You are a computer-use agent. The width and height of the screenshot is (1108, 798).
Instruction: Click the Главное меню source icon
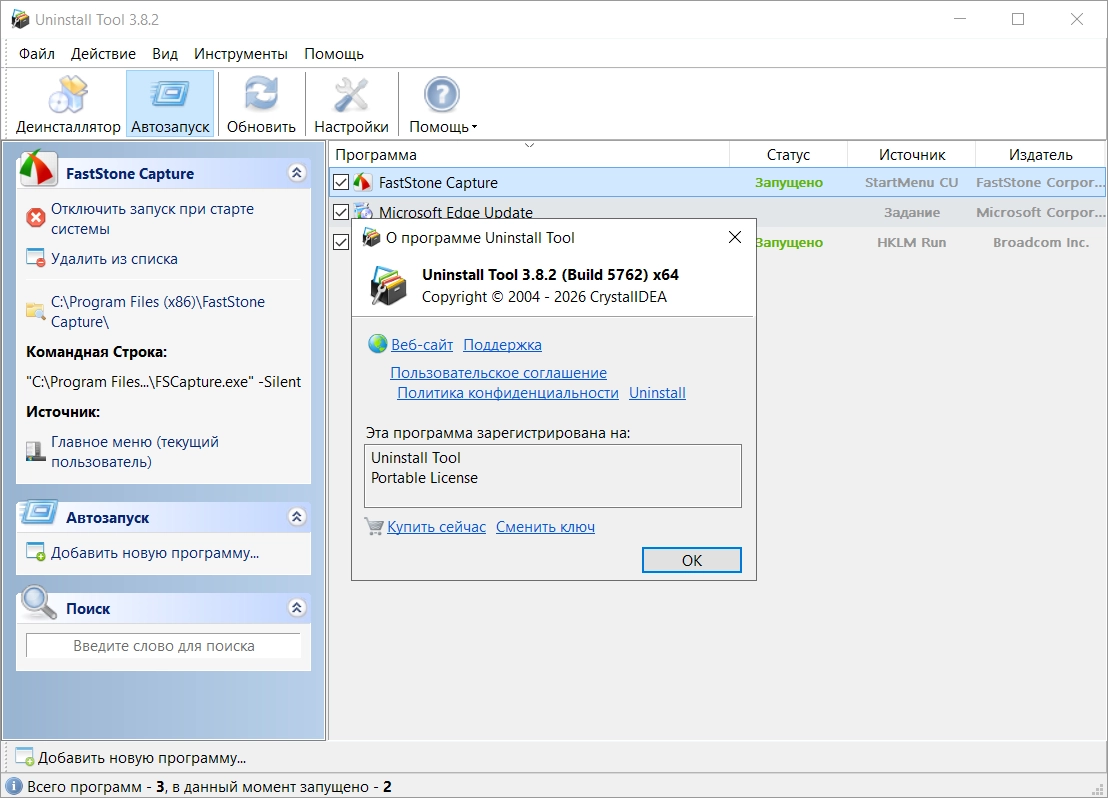point(35,451)
